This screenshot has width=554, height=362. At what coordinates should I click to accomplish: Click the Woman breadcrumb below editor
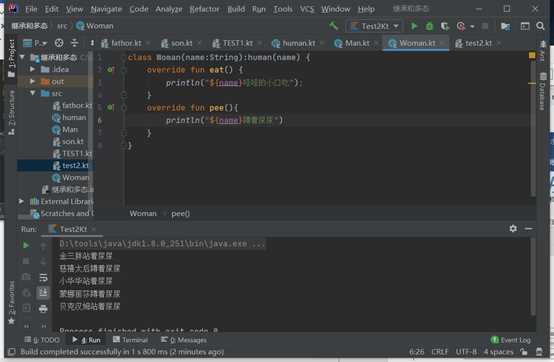143,213
